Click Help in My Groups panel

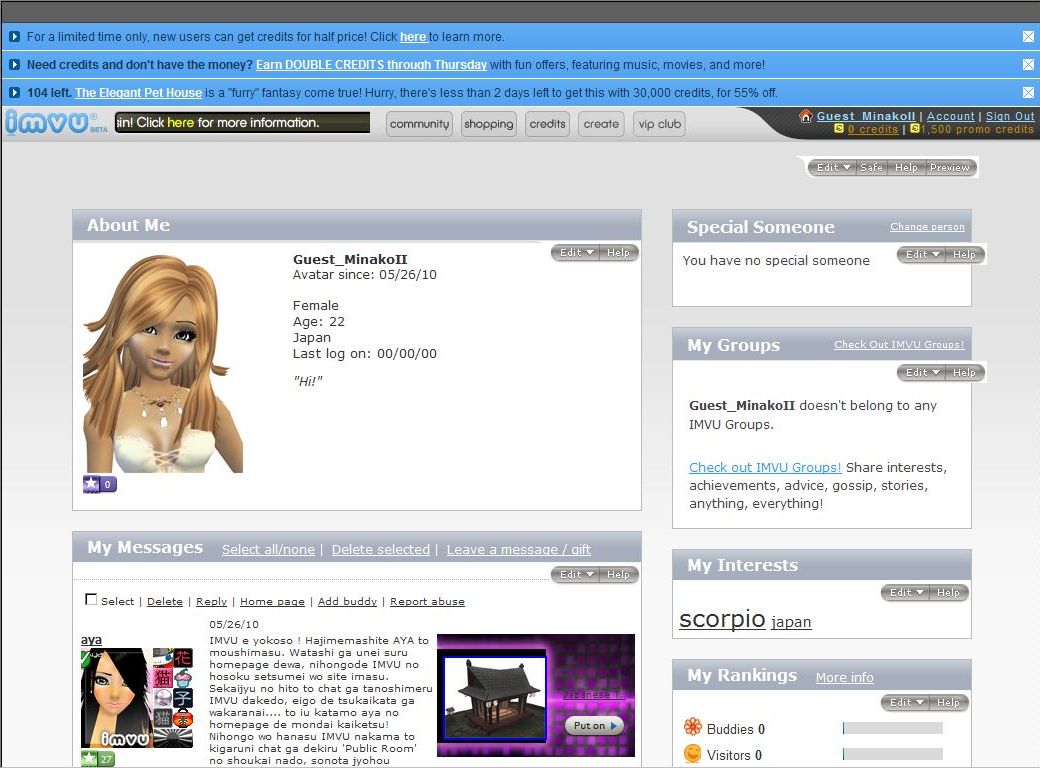point(964,373)
